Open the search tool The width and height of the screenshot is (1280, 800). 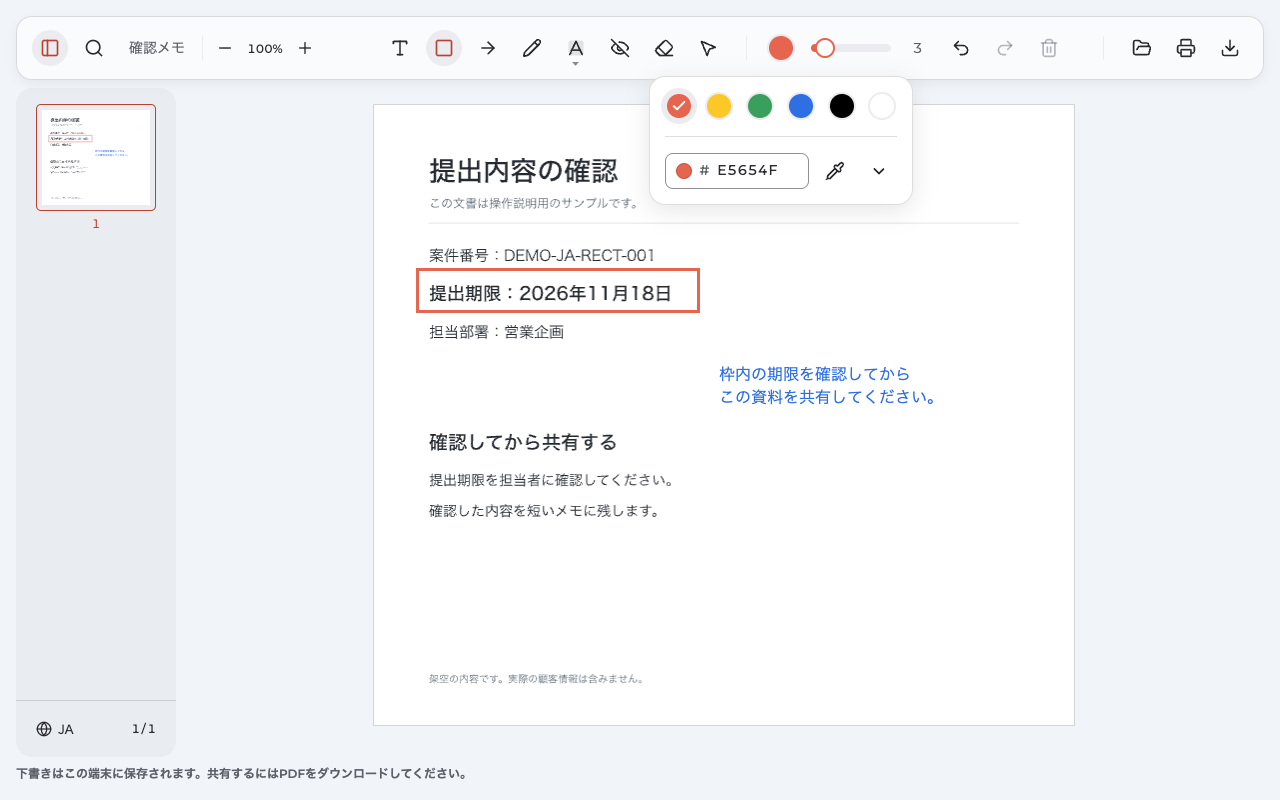(94, 48)
